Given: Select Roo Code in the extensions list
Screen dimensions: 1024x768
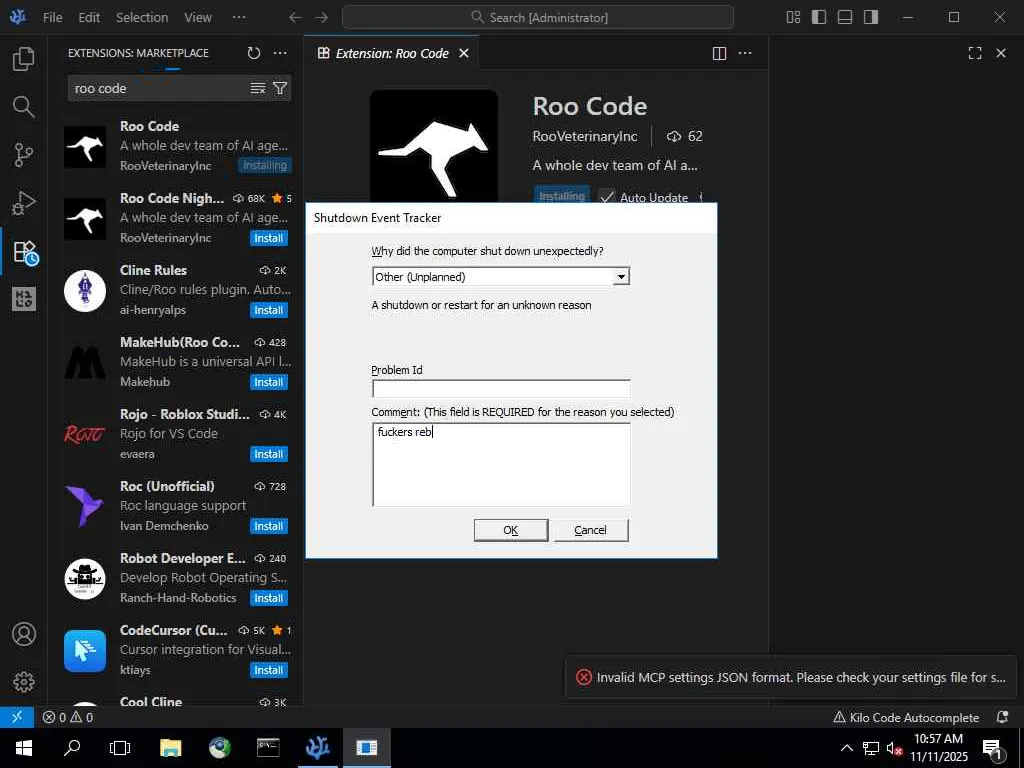Looking at the screenshot, I should pyautogui.click(x=178, y=146).
